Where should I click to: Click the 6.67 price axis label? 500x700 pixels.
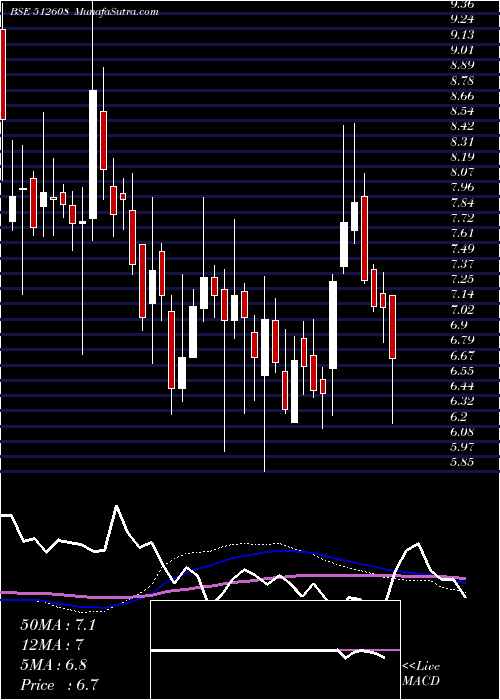click(x=462, y=356)
